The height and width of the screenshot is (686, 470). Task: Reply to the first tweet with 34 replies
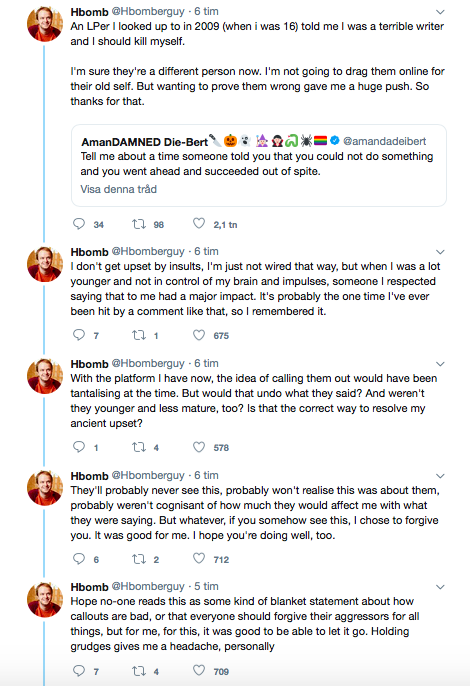pyautogui.click(x=79, y=224)
